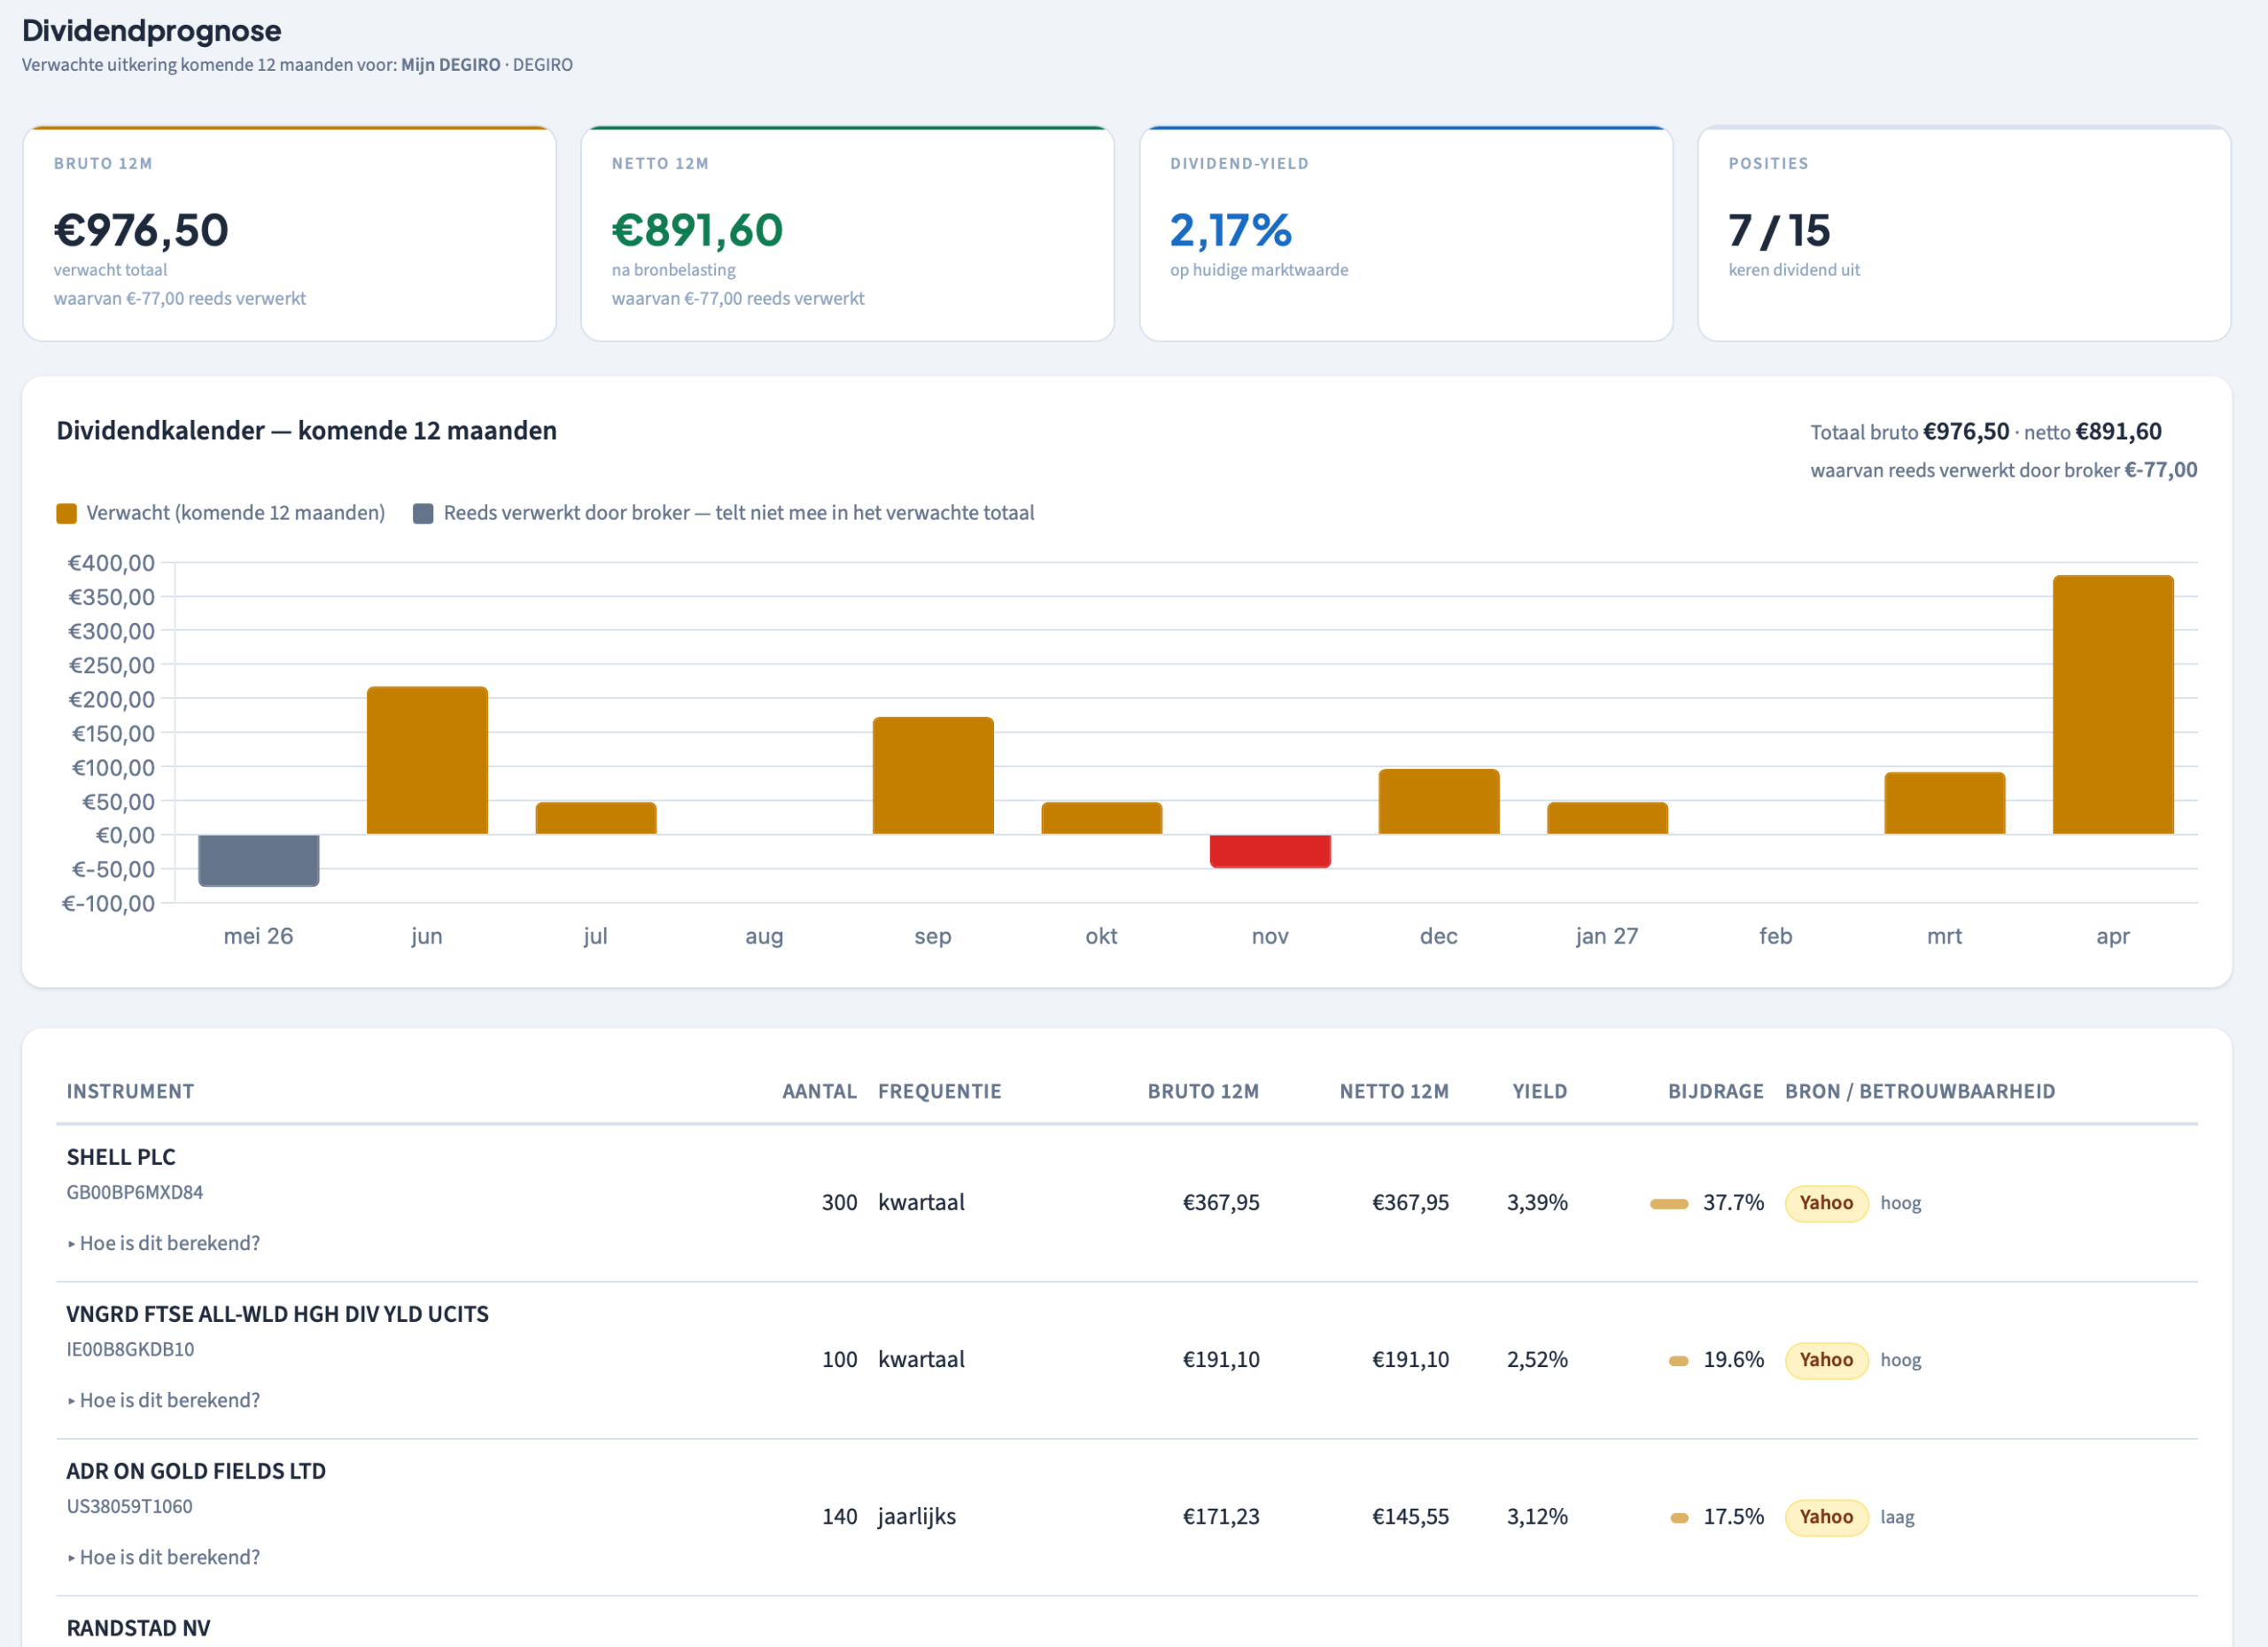Click the "Totaal bruto €976,50" chart summary
Image resolution: width=2268 pixels, height=1647 pixels.
1909,432
